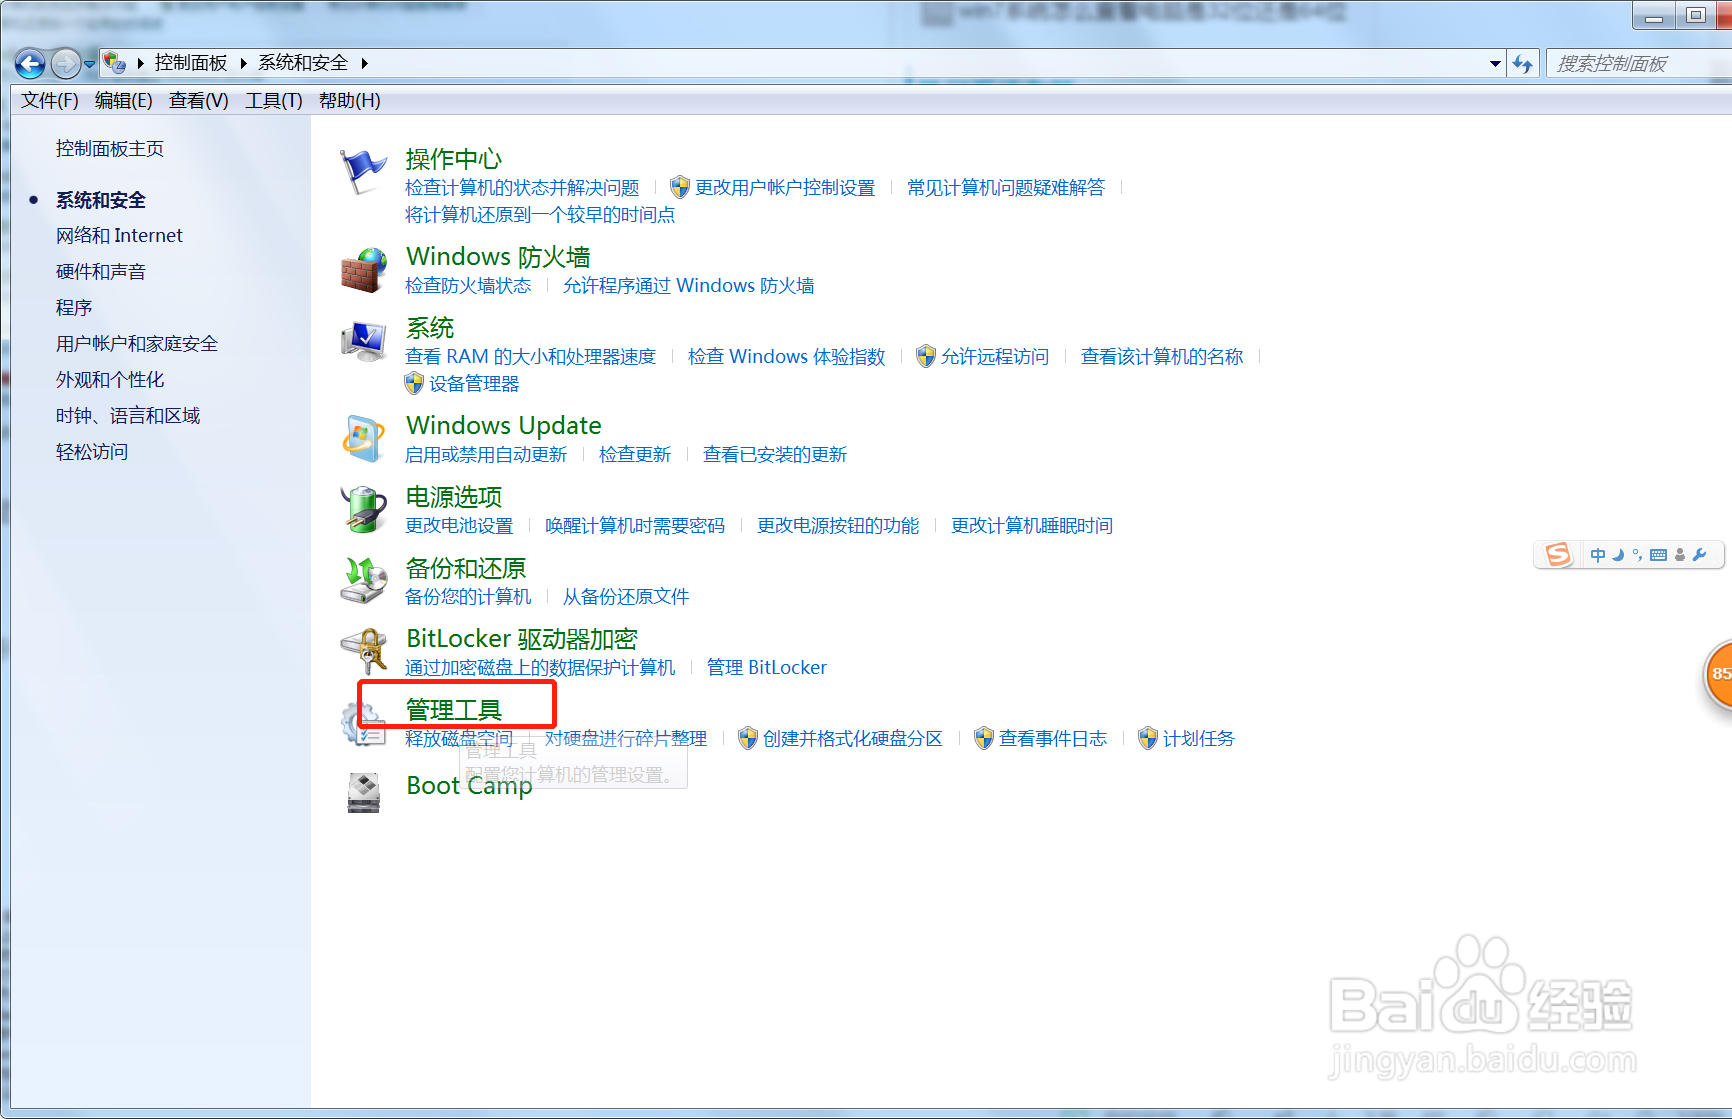Image resolution: width=1732 pixels, height=1119 pixels.
Task: Open the 查看(V) menu
Action: [x=198, y=101]
